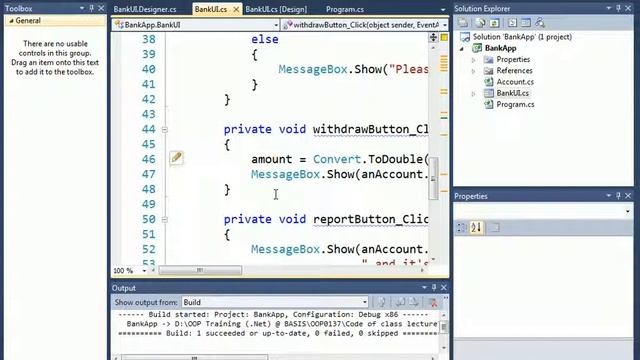The width and height of the screenshot is (640, 360).
Task: Click the split editor icon above scrollbar
Action: point(433,38)
